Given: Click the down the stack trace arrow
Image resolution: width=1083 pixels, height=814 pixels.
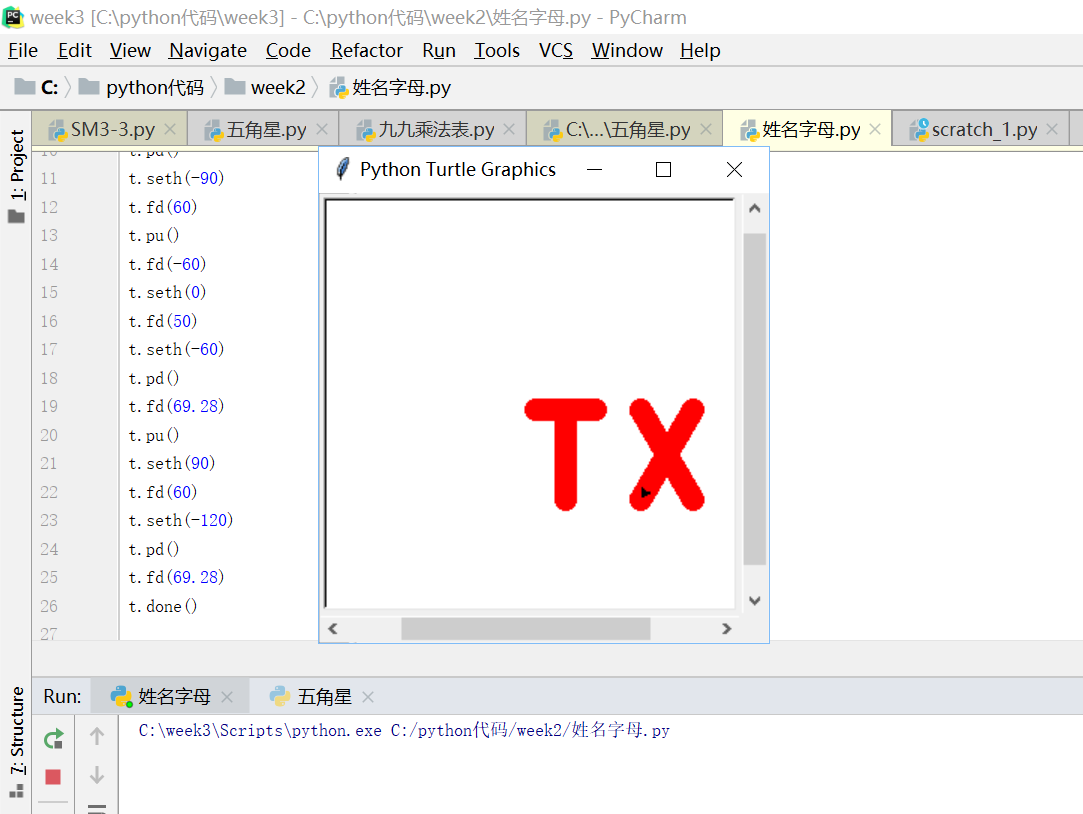Looking at the screenshot, I should [97, 775].
